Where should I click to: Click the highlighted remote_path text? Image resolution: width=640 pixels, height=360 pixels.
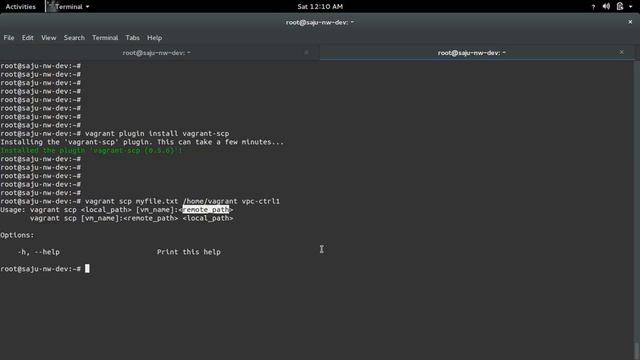click(206, 210)
